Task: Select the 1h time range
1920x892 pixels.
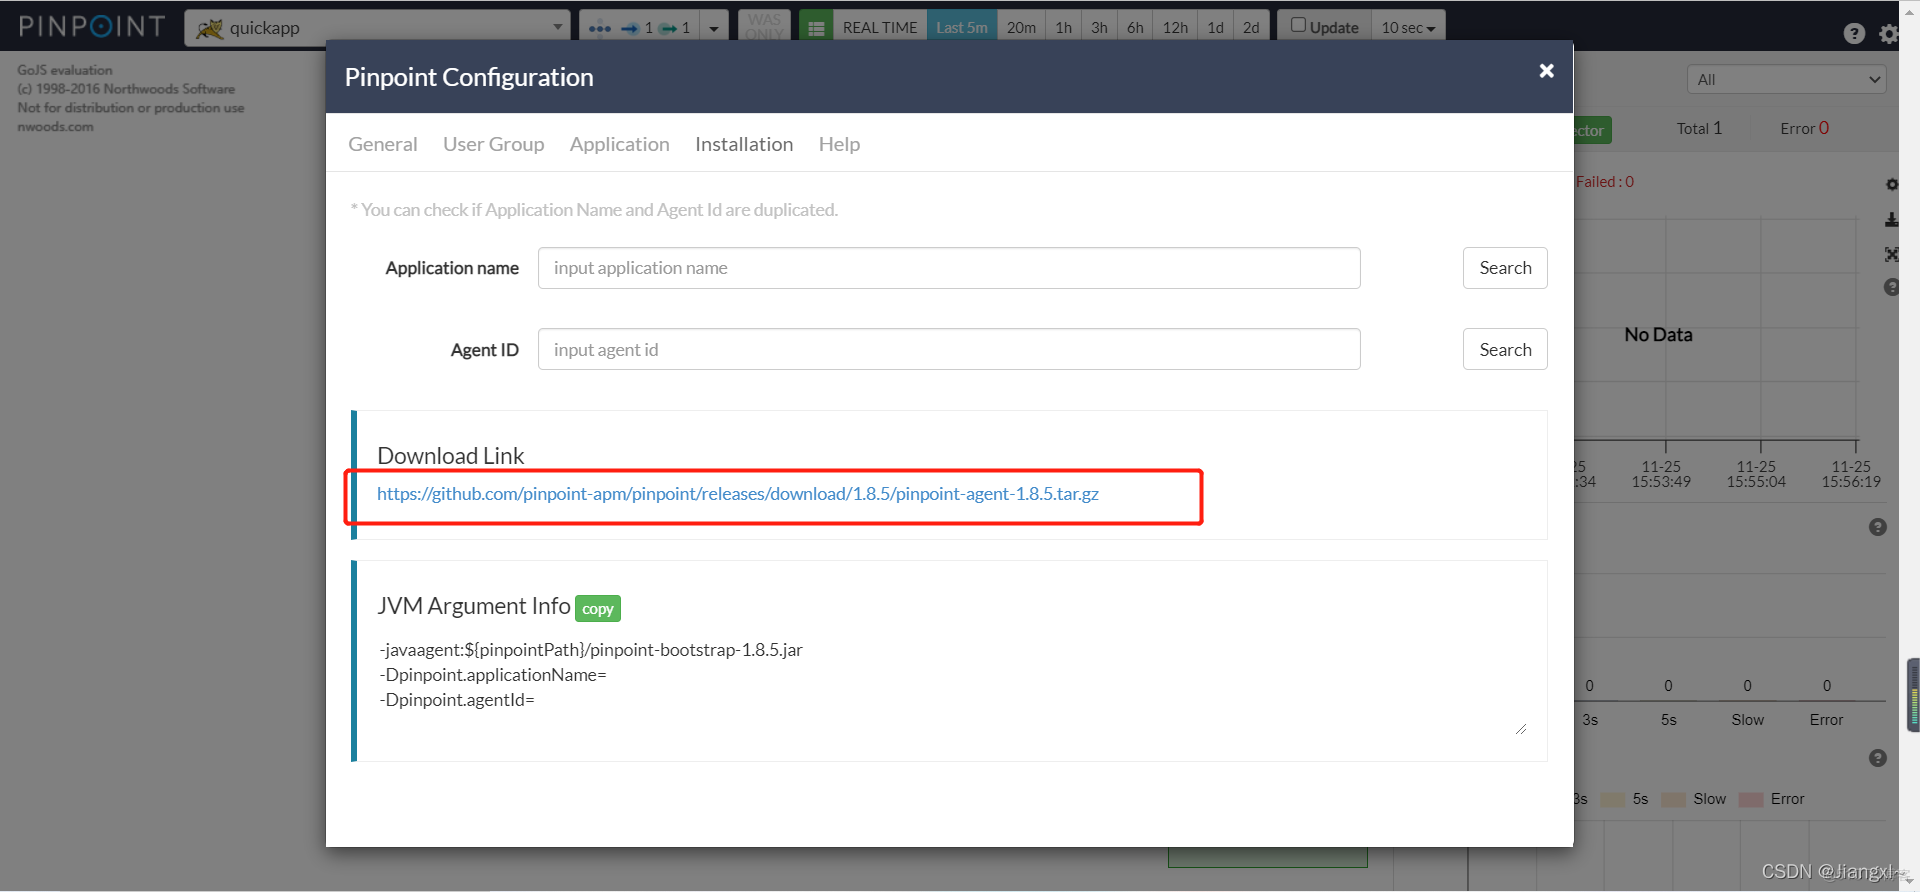Action: tap(1063, 28)
